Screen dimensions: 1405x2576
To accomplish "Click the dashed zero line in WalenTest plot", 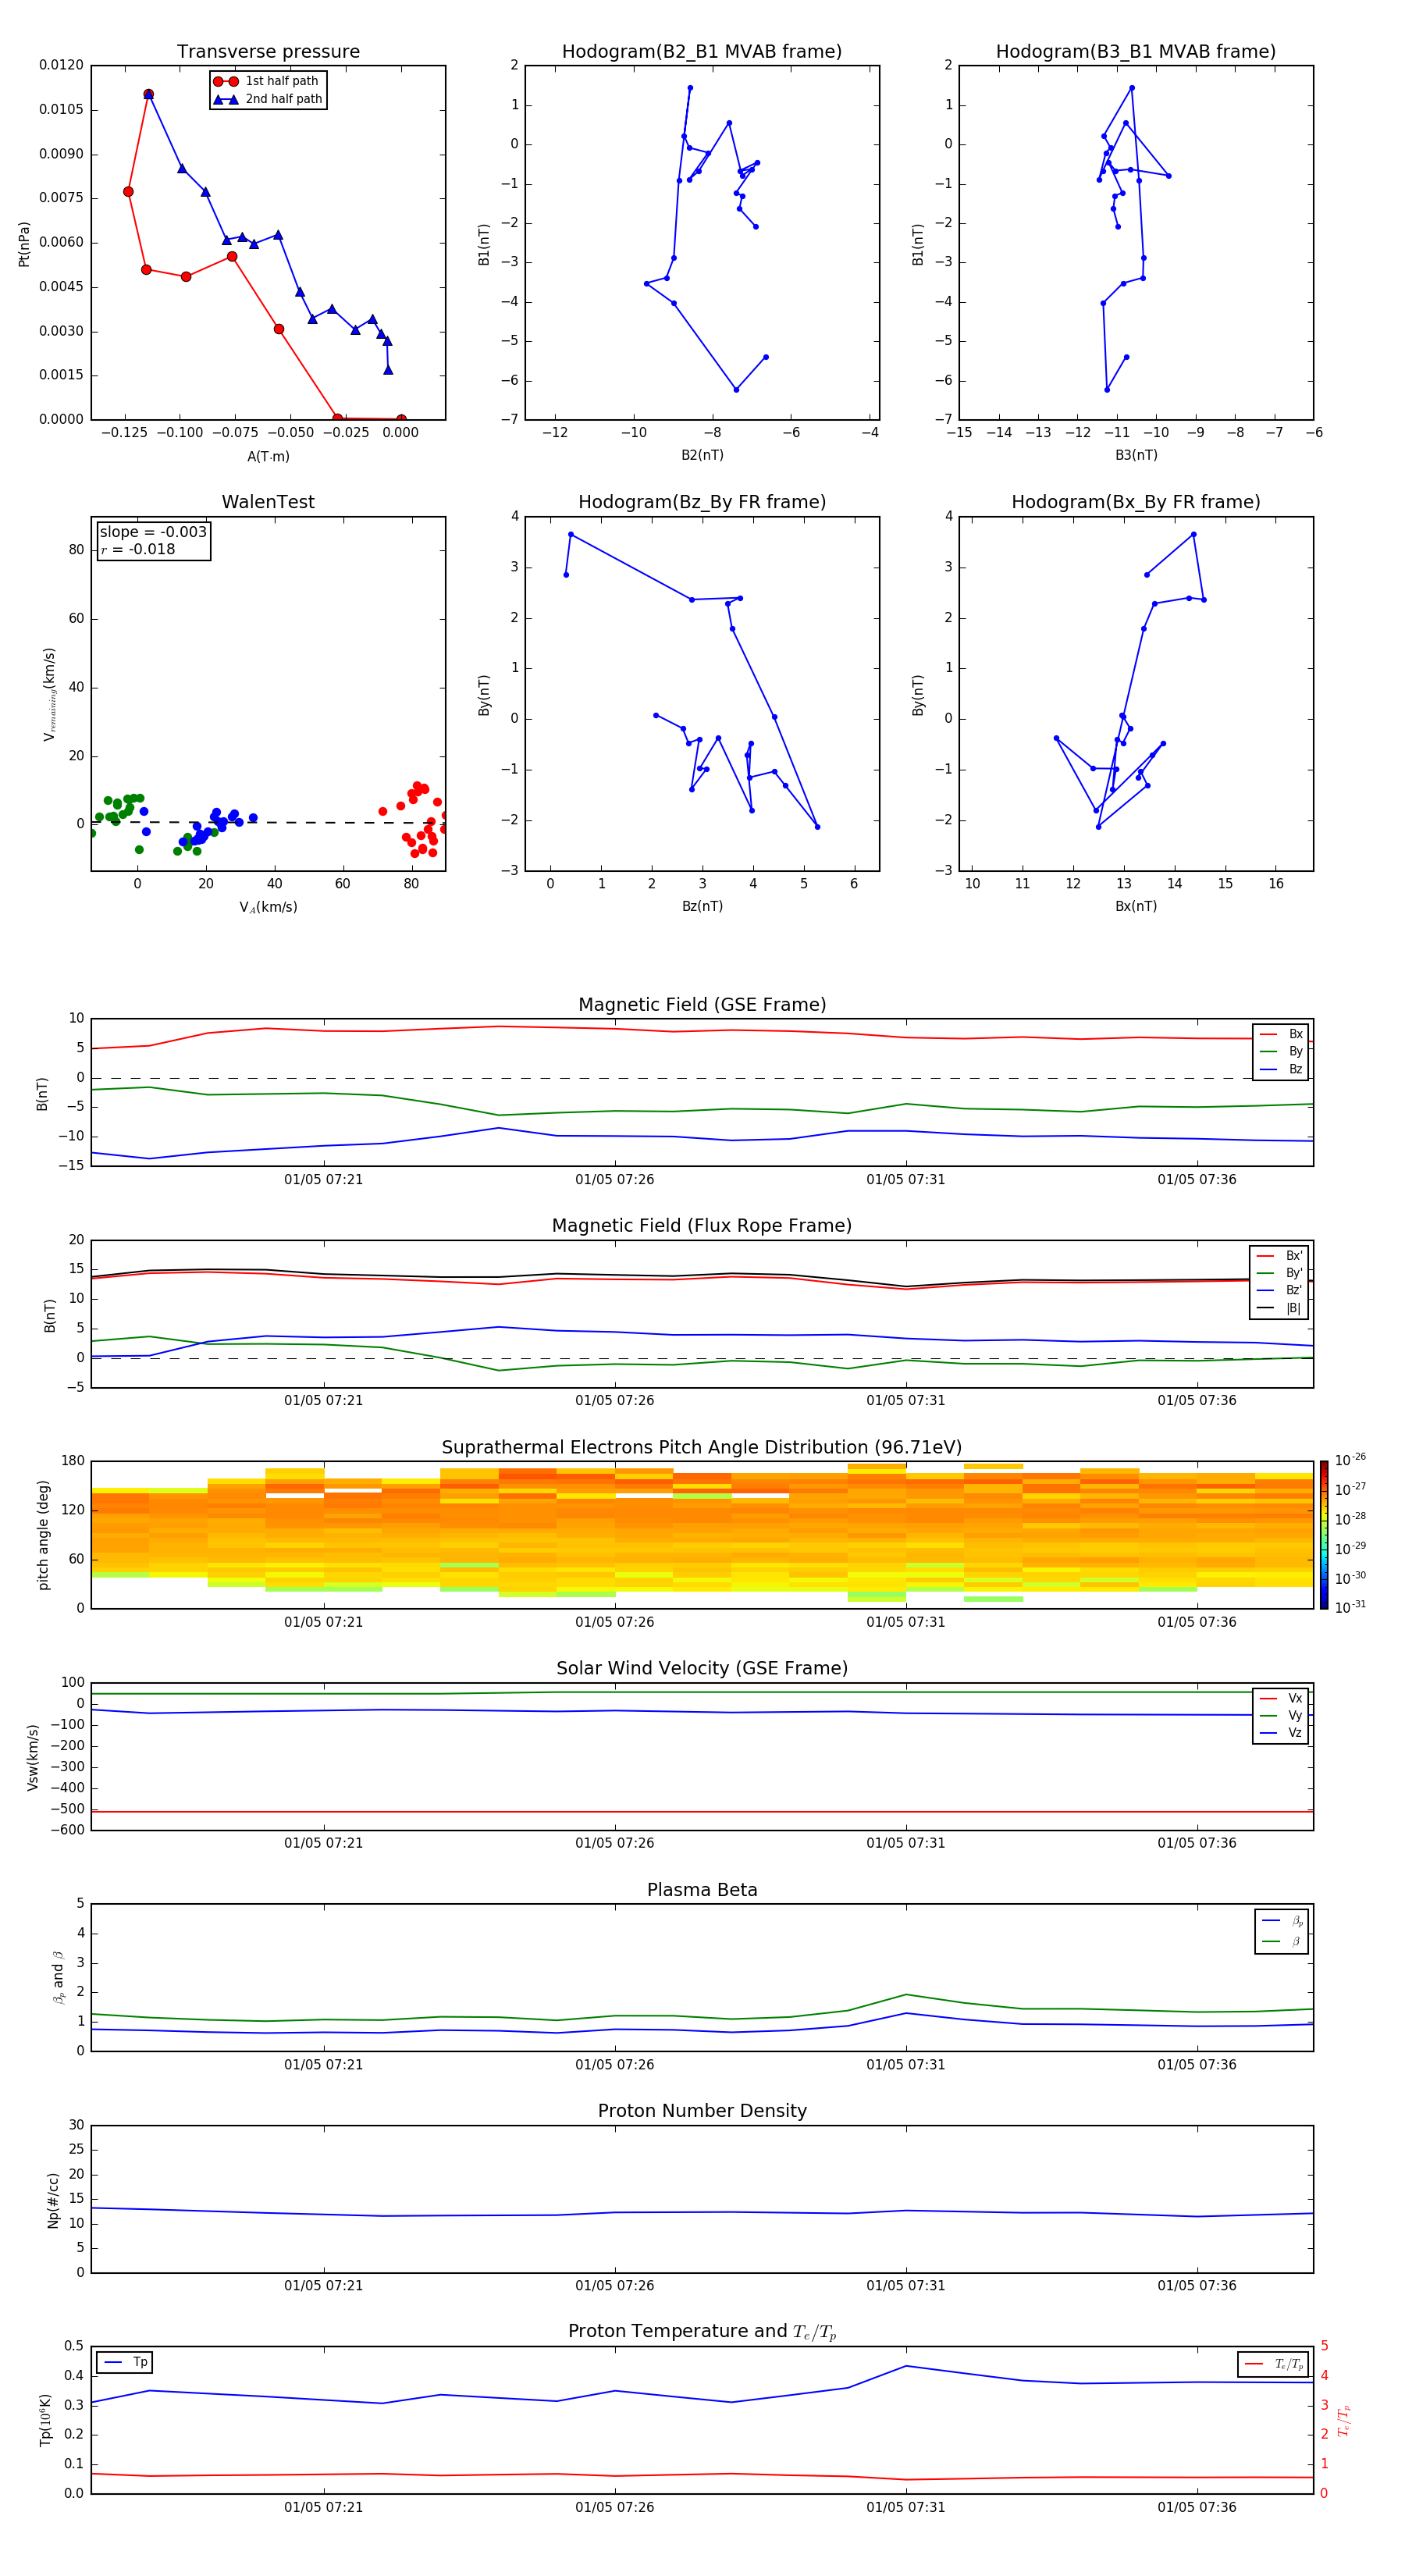I will [268, 823].
